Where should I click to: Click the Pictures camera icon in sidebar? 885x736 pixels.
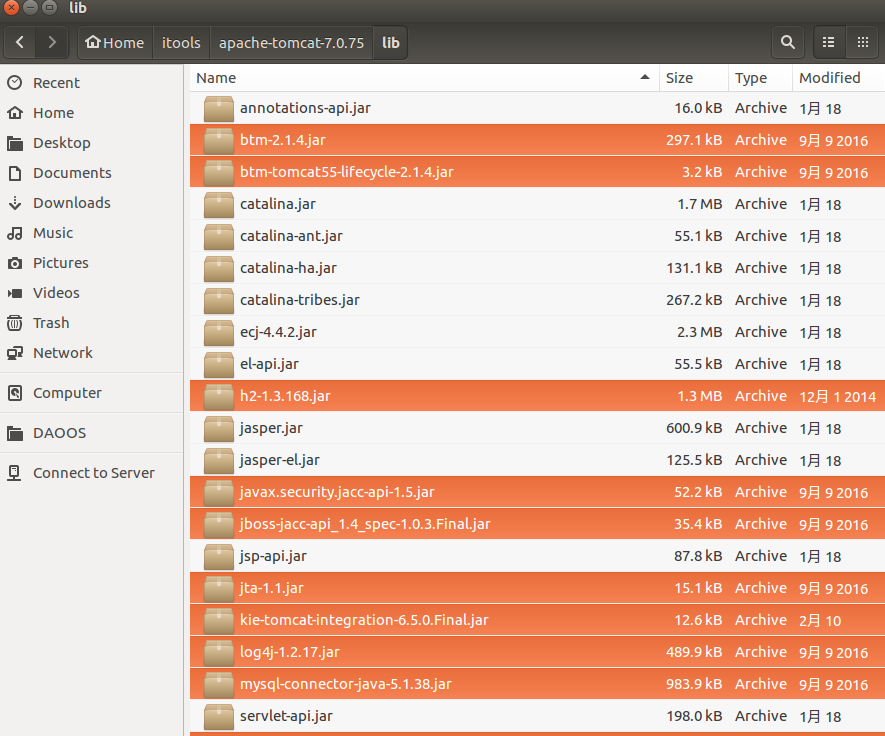(15, 263)
